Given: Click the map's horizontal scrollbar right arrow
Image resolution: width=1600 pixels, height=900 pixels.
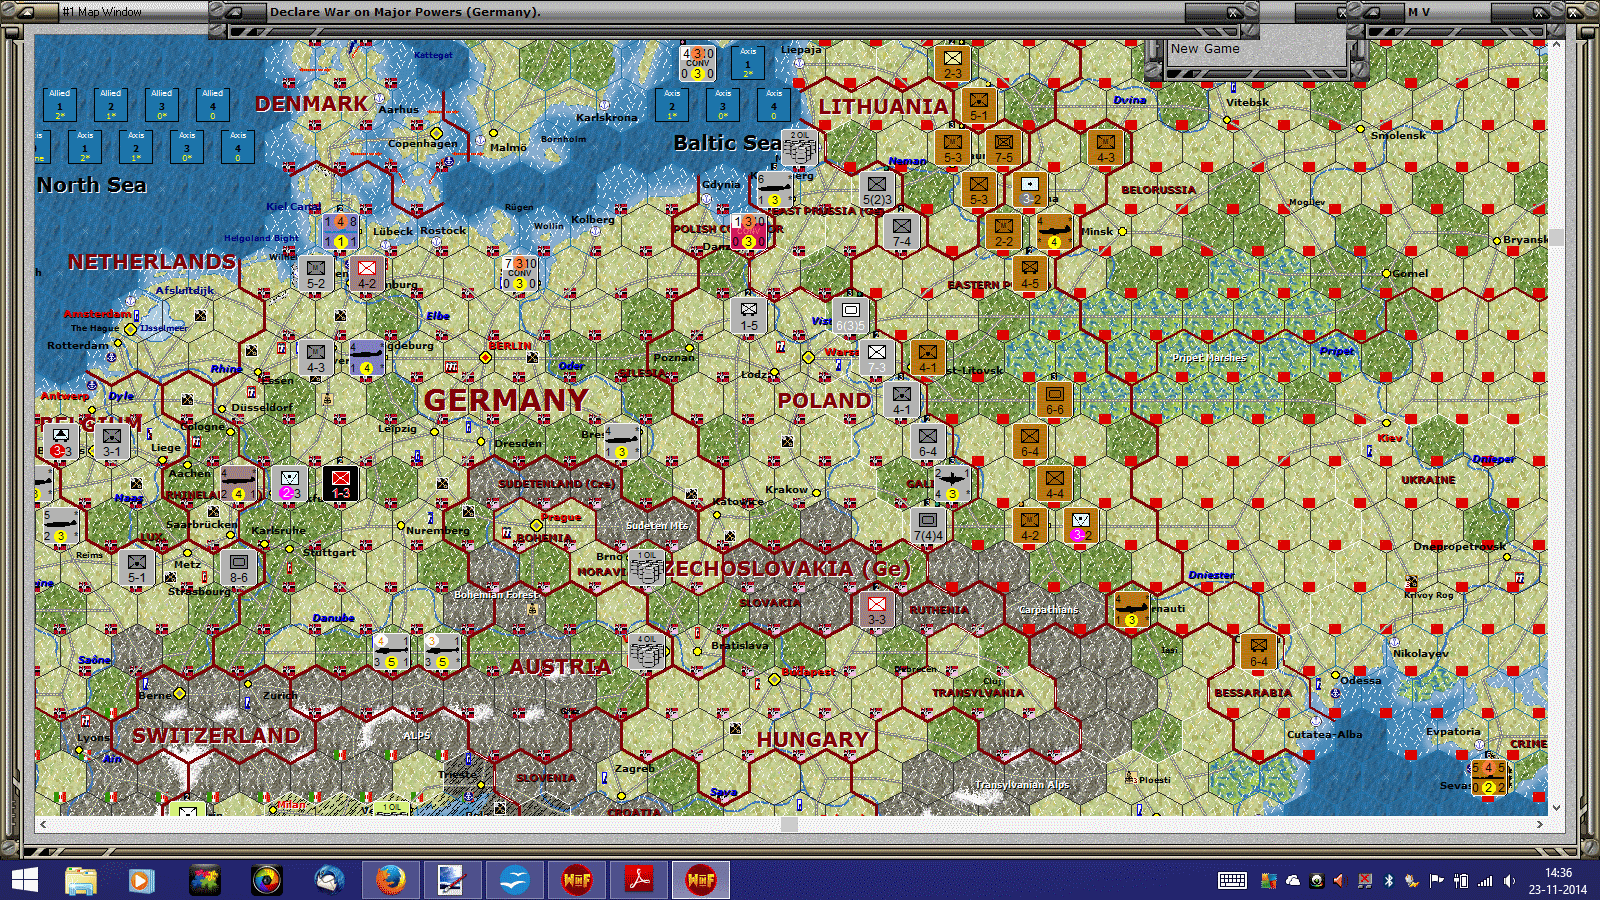Looking at the screenshot, I should pos(1540,824).
